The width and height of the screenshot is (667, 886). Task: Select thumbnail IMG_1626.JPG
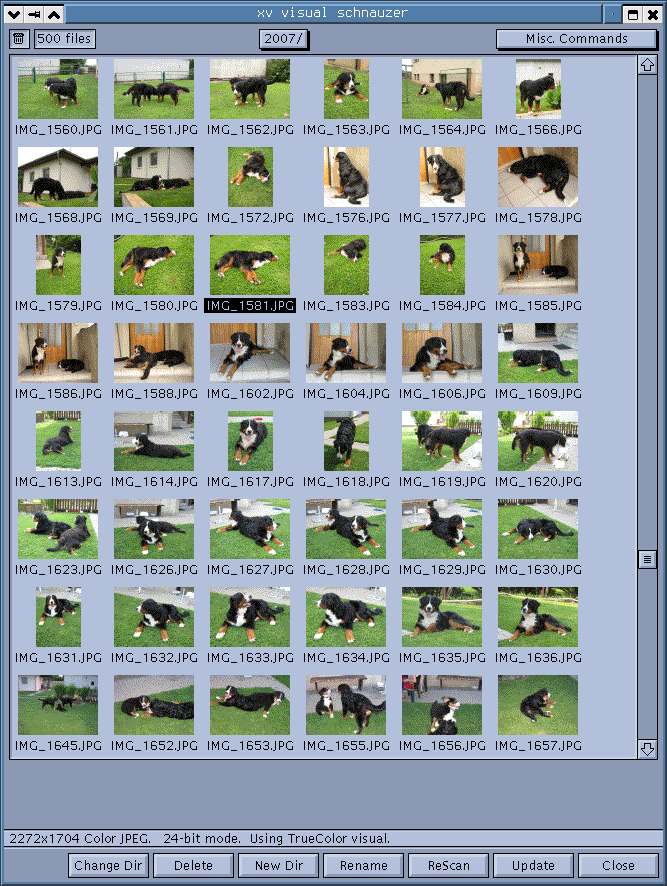click(154, 529)
